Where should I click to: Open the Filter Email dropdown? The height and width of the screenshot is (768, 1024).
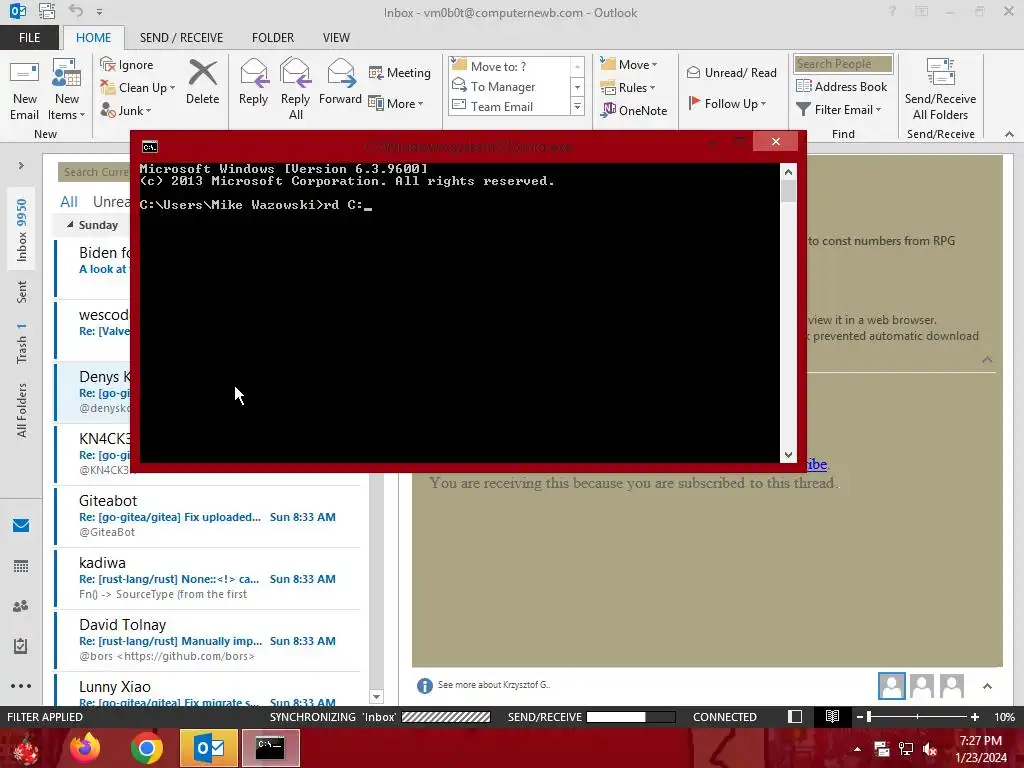click(839, 110)
